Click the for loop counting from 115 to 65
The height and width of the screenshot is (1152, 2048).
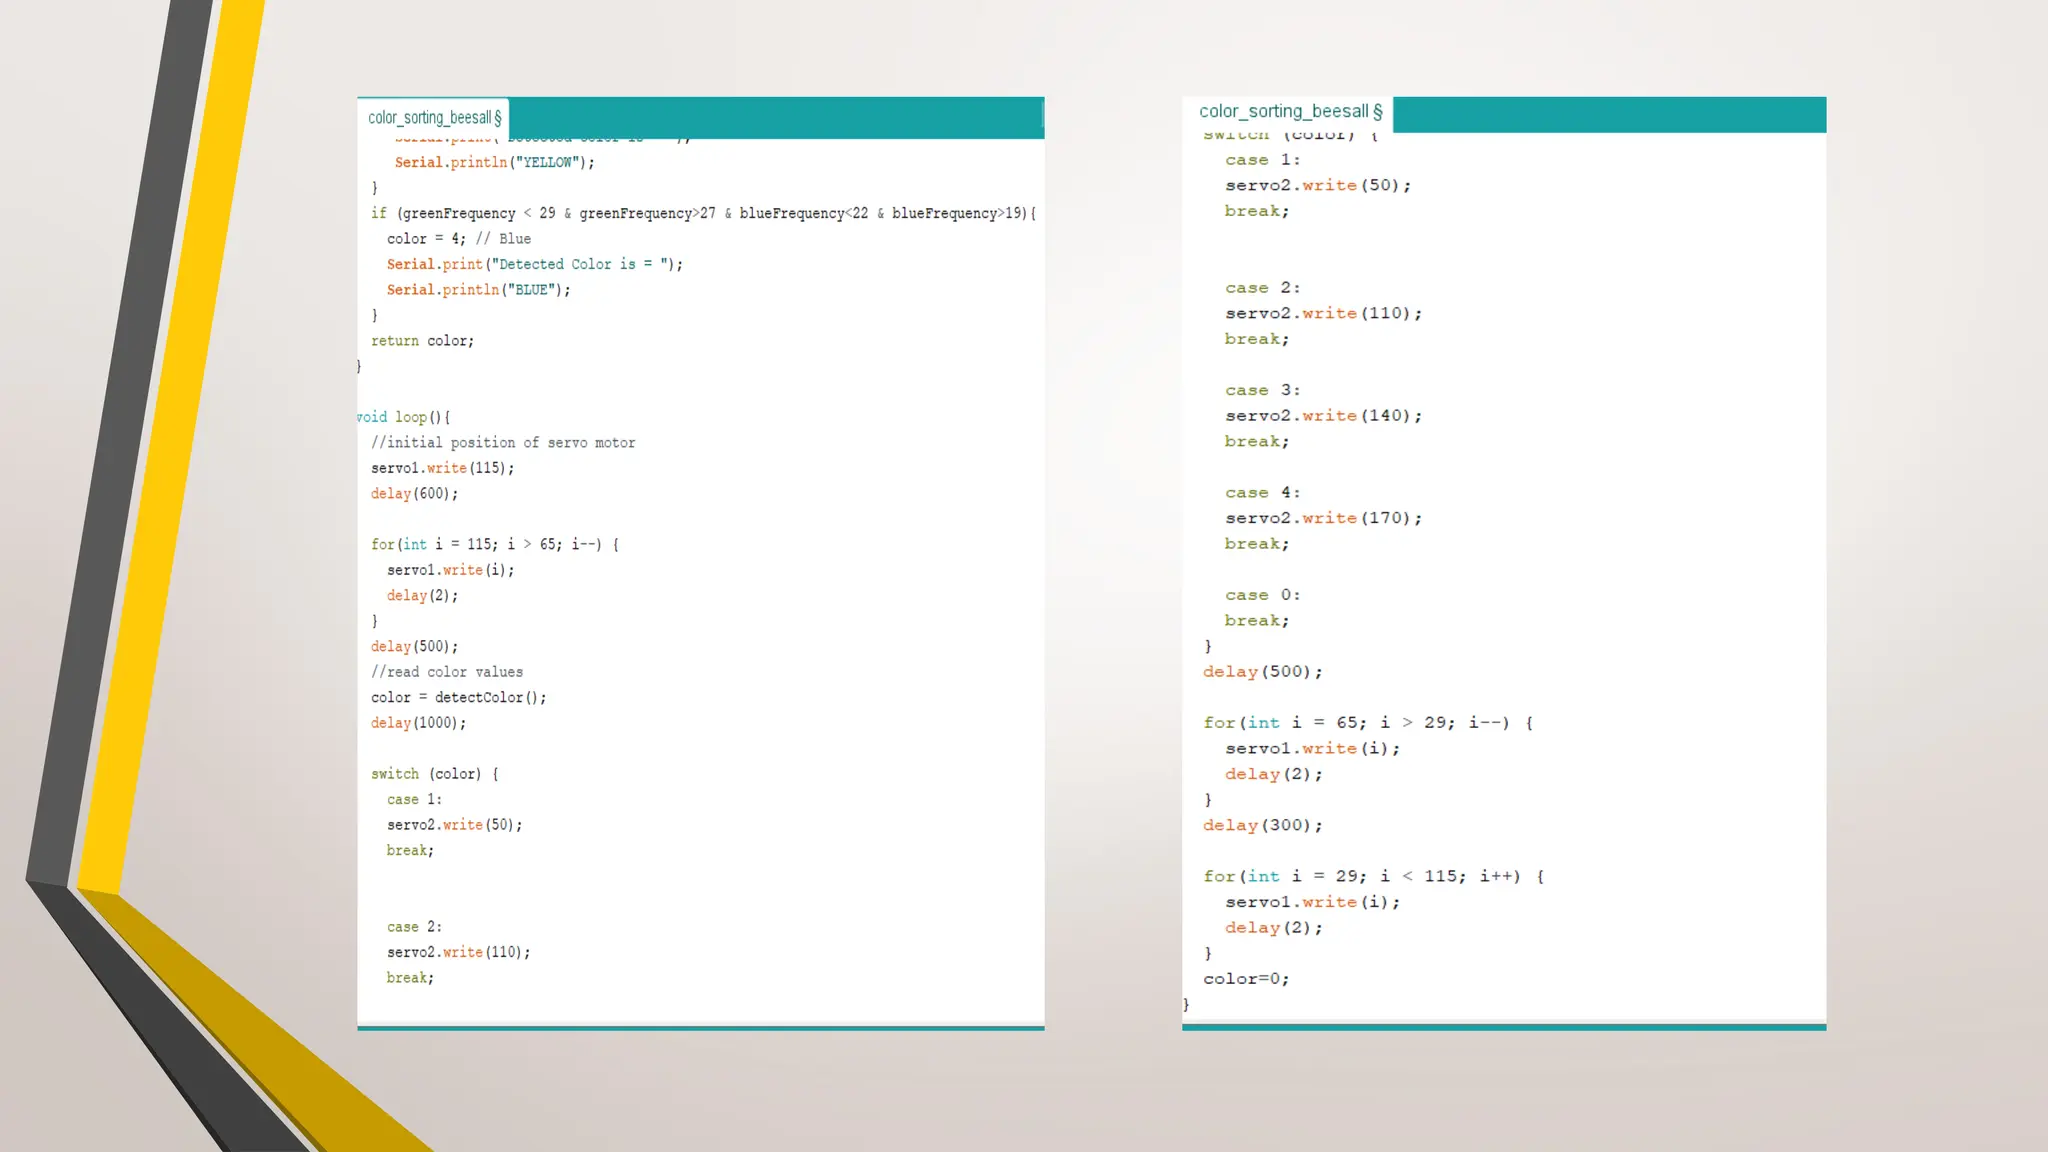(x=495, y=544)
